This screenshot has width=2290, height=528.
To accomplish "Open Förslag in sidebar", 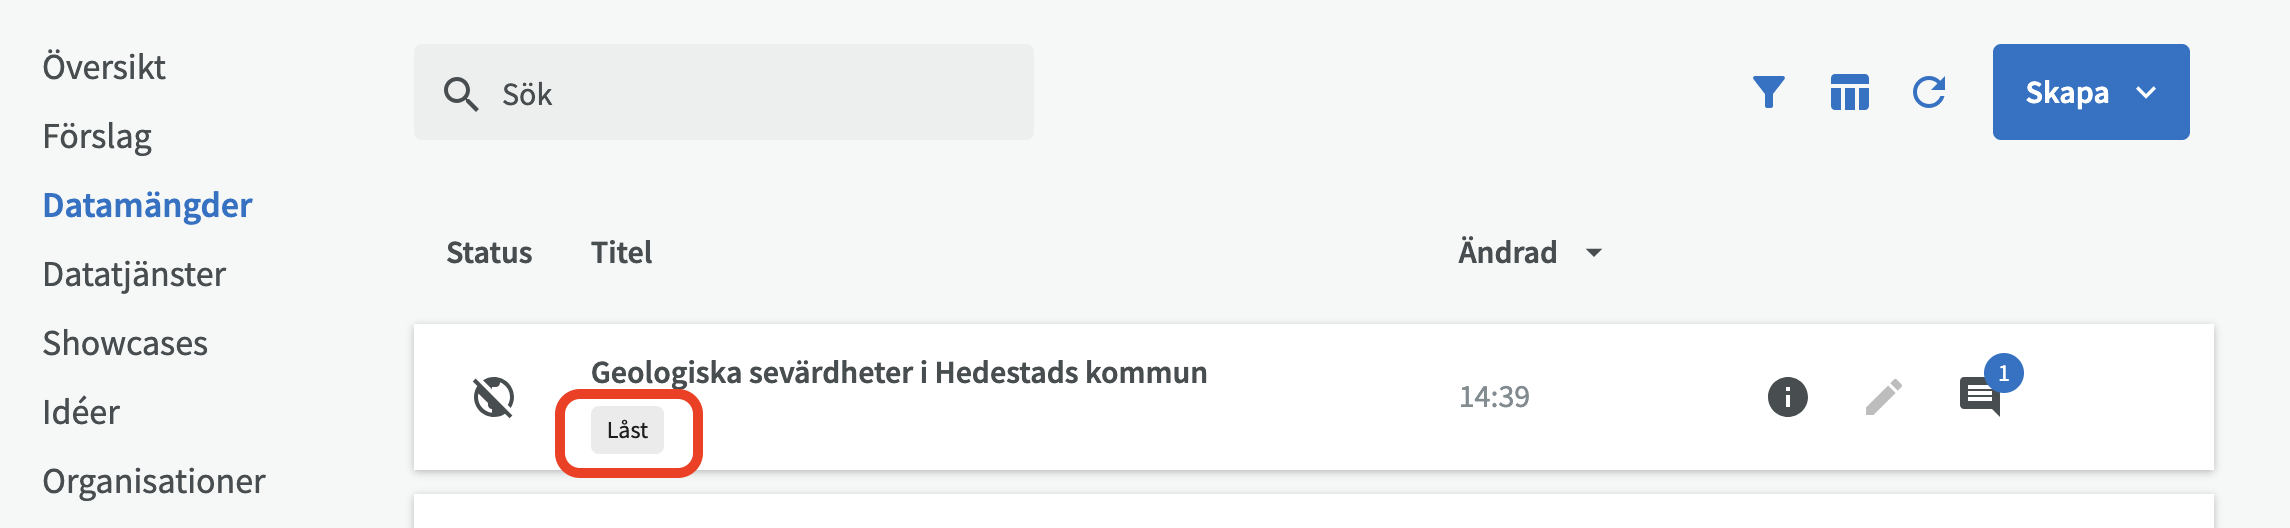I will 97,136.
